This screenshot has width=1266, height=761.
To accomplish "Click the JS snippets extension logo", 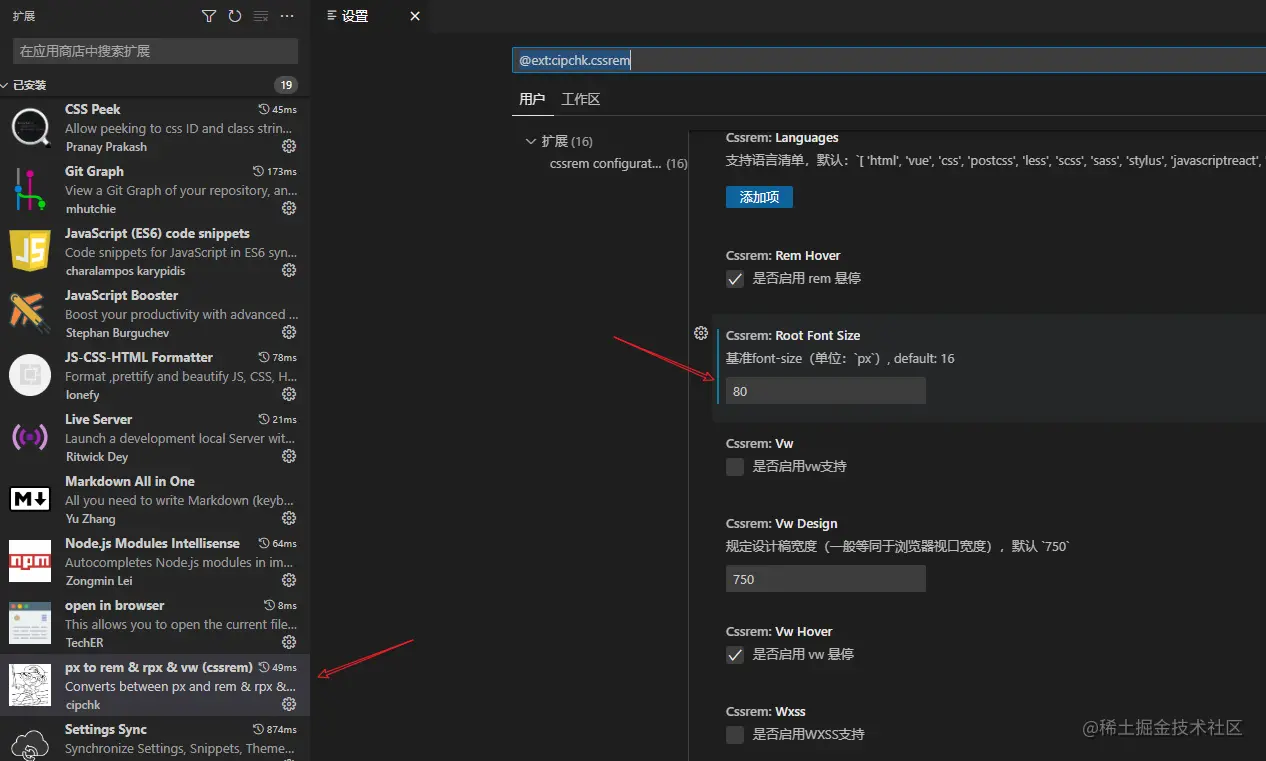I will (x=30, y=251).
